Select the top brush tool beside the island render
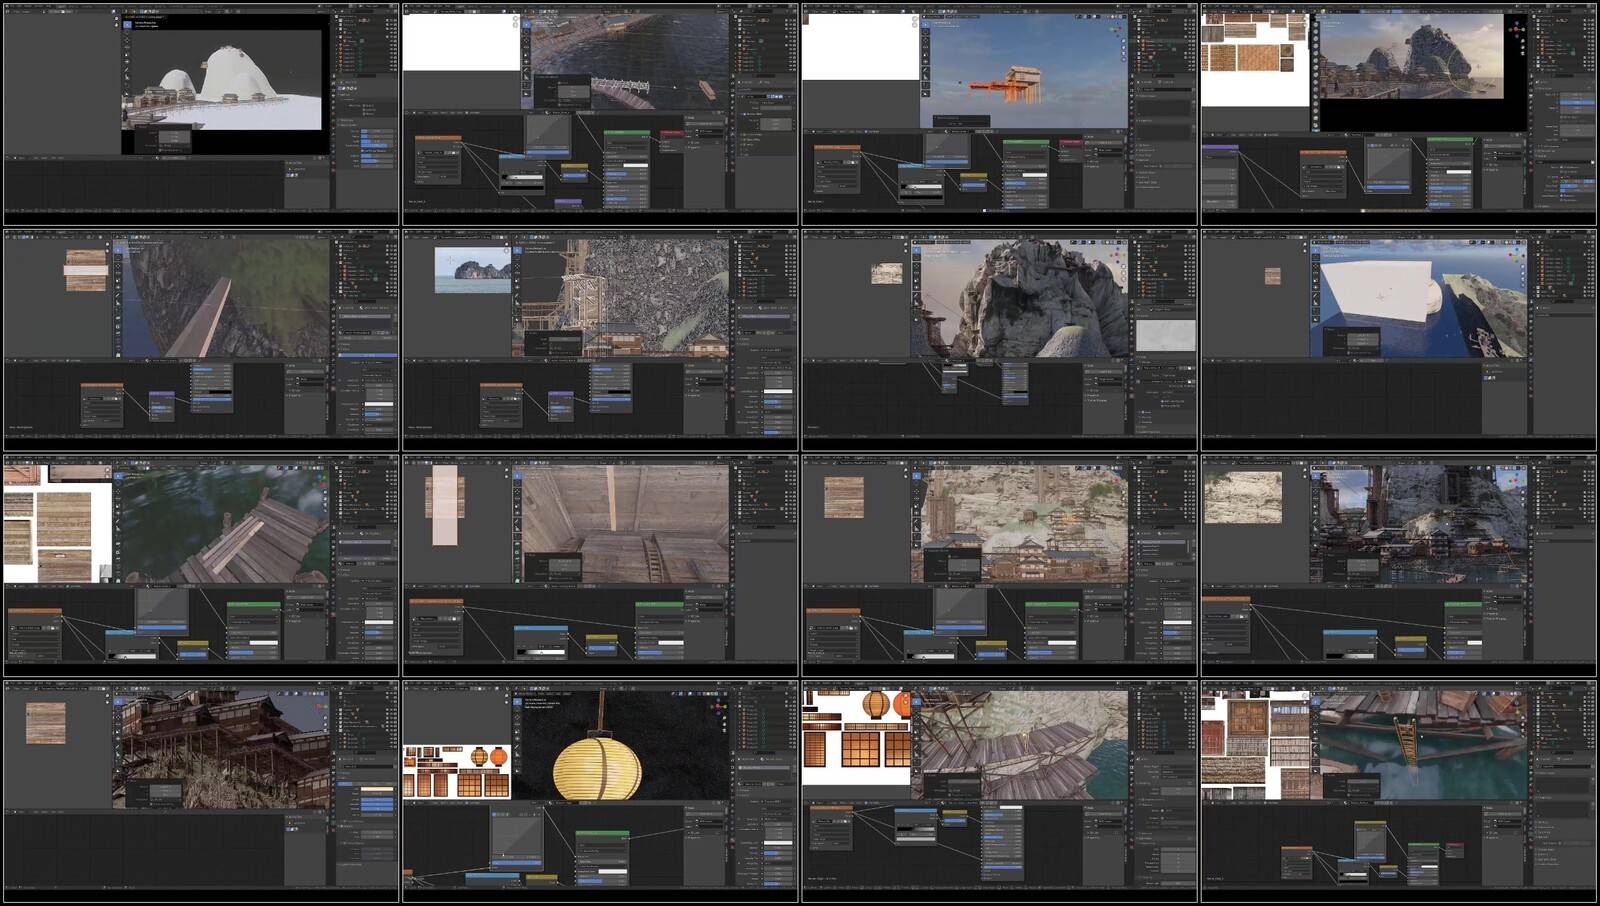Image resolution: width=1600 pixels, height=906 pixels. 1315,26
